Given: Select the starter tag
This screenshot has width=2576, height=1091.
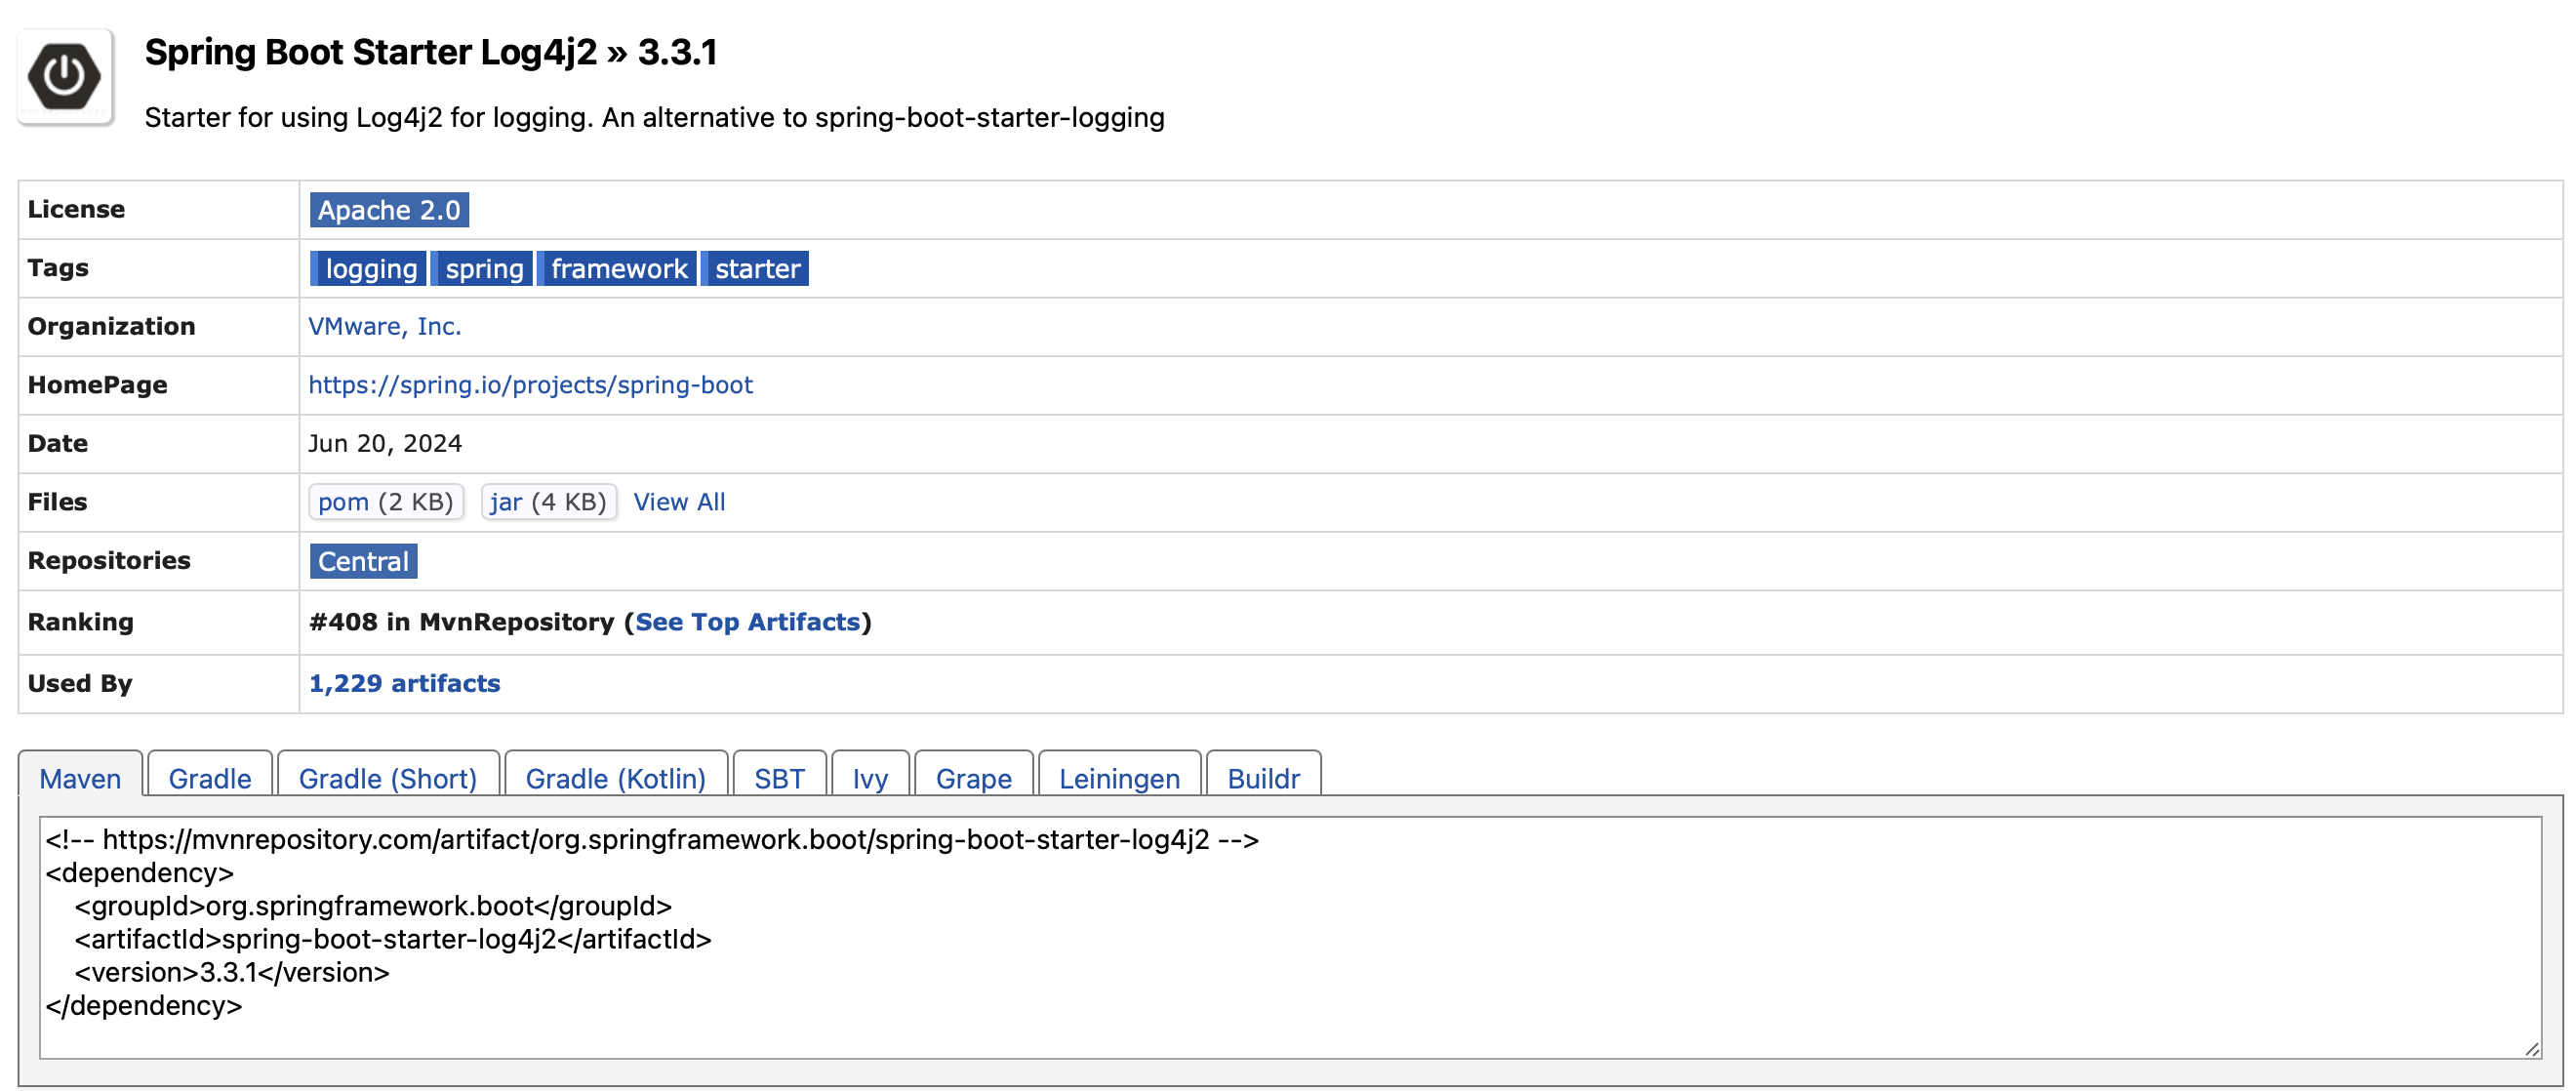Looking at the screenshot, I should click(756, 269).
